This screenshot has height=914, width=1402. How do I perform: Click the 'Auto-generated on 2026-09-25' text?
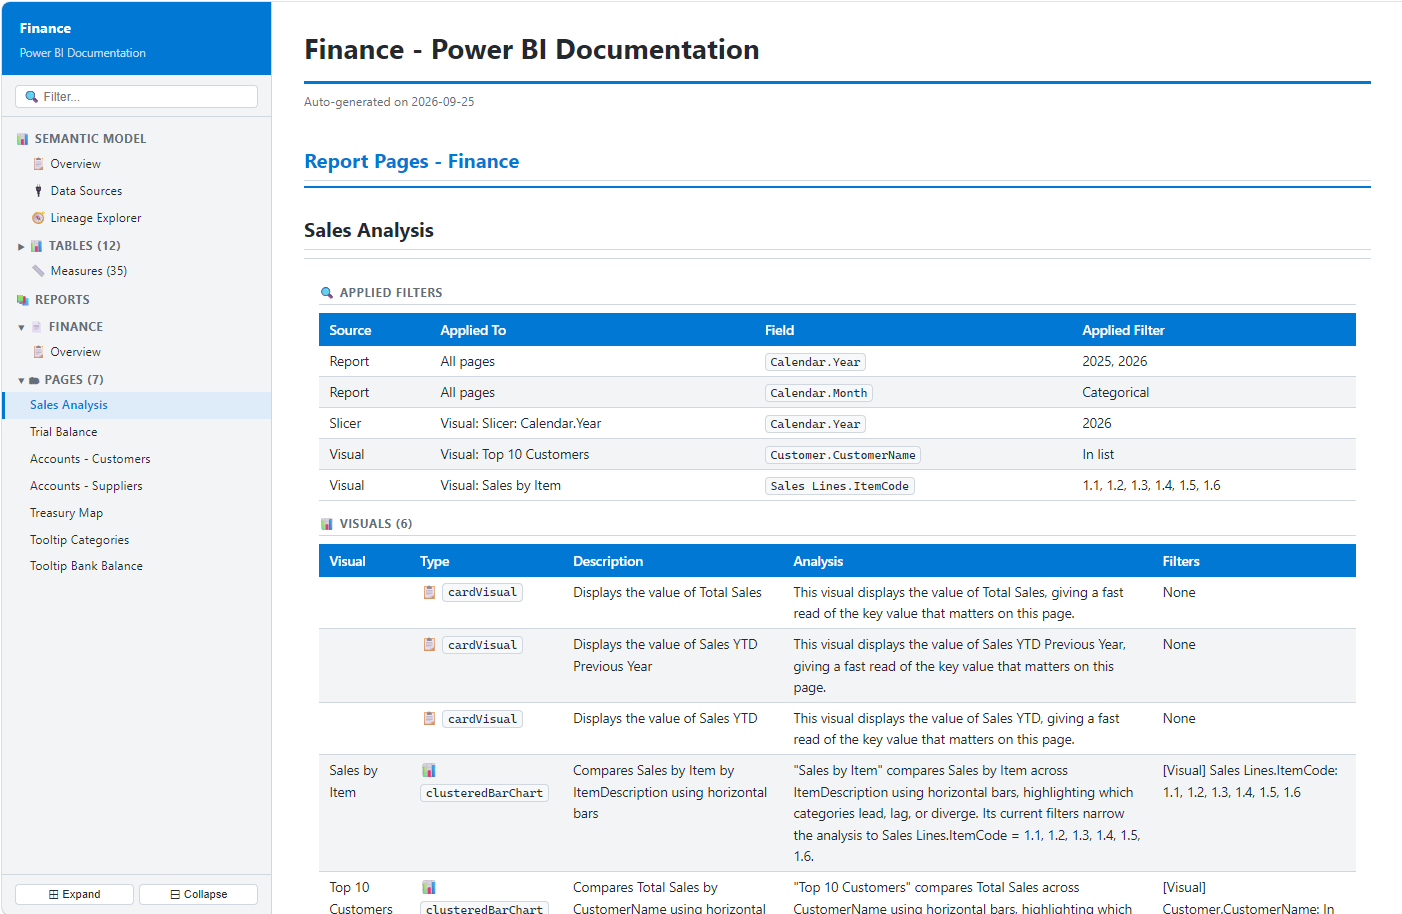[389, 102]
